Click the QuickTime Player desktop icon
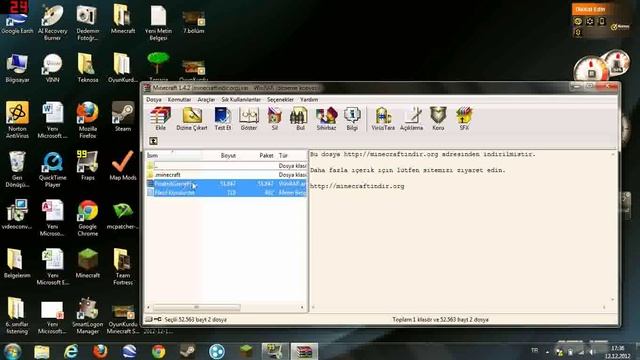This screenshot has height=360, width=640. 52,169
